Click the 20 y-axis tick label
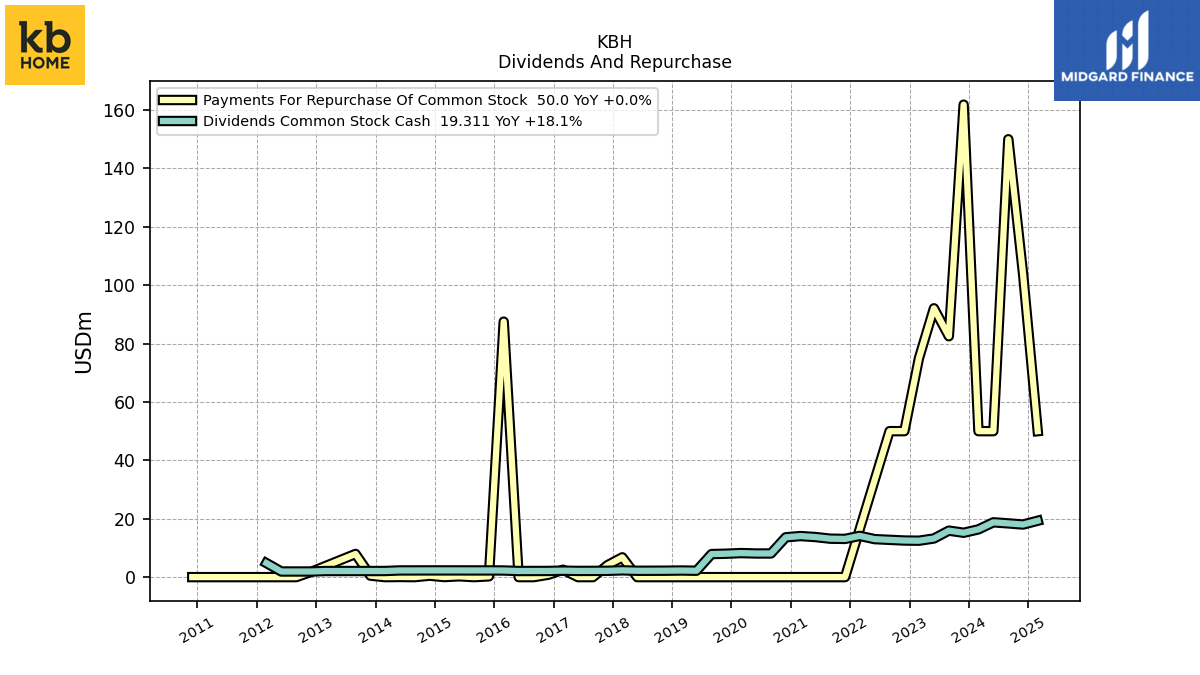This screenshot has width=1200, height=675. click(x=126, y=519)
